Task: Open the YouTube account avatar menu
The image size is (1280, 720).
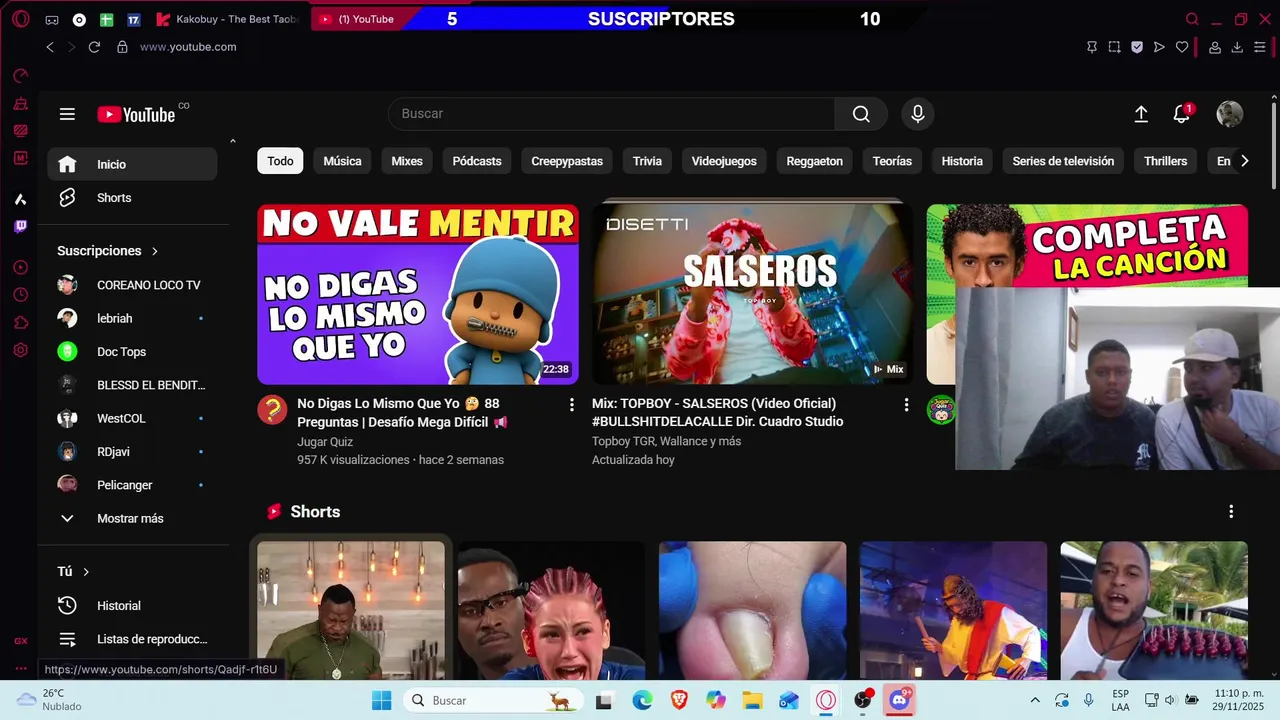Action: (1229, 114)
